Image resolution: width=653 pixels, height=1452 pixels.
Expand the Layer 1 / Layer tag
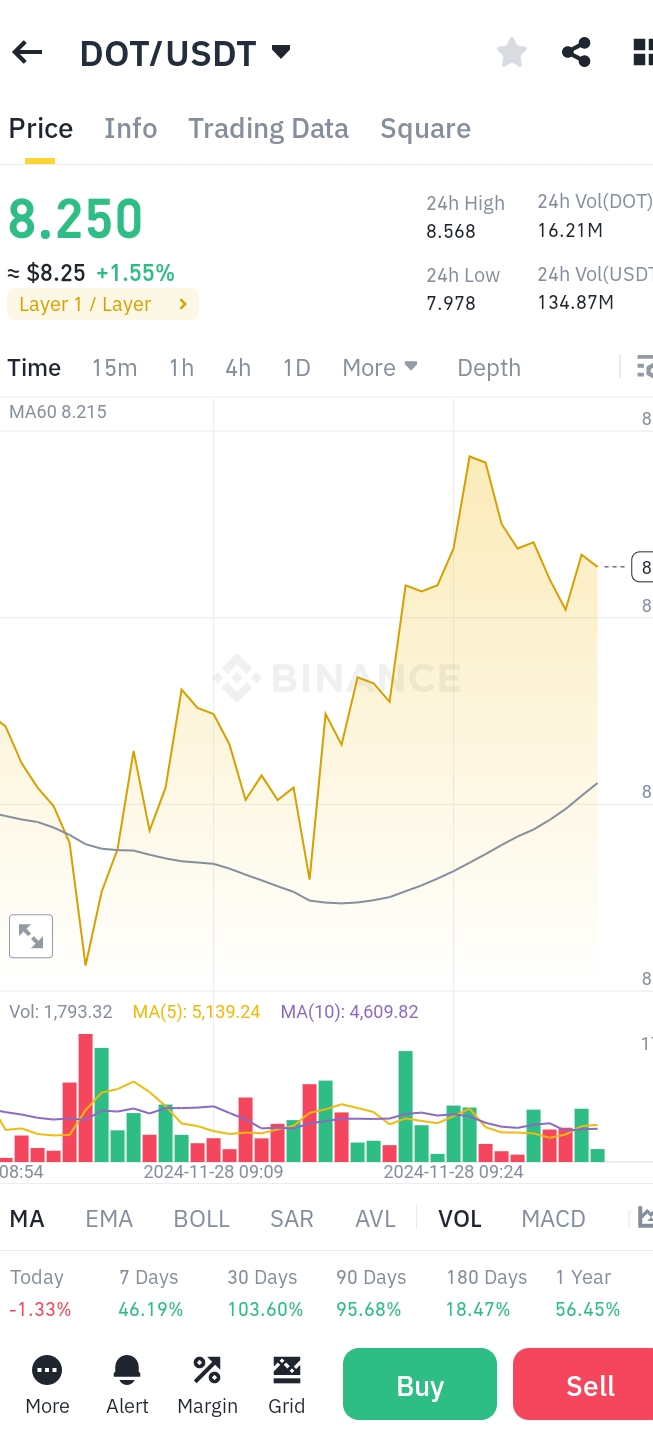click(102, 304)
